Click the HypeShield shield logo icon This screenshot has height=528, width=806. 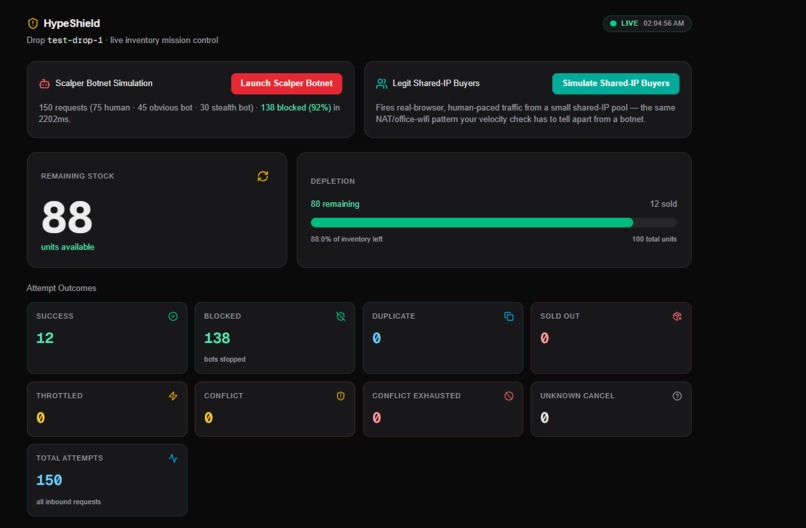(x=33, y=23)
